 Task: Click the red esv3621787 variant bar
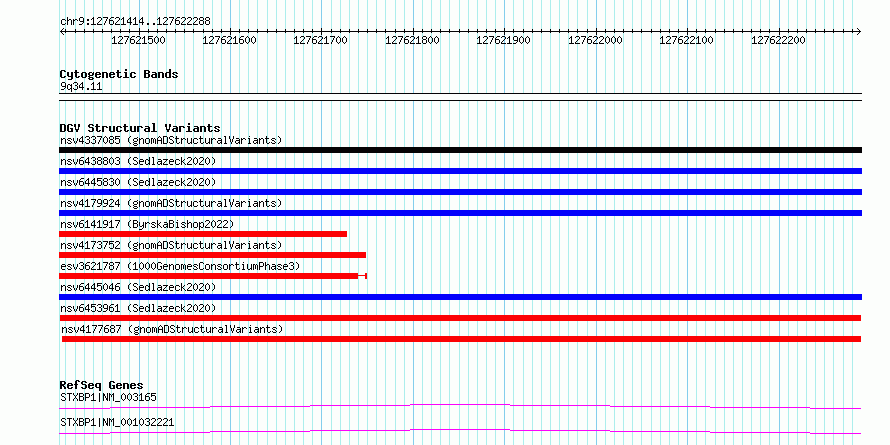coord(213,276)
